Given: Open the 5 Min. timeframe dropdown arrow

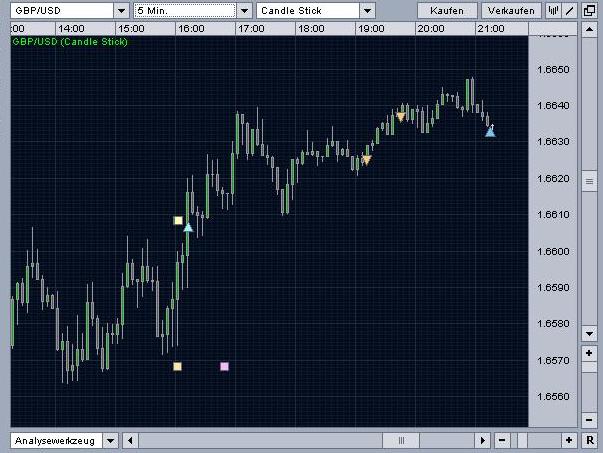Looking at the screenshot, I should point(244,11).
